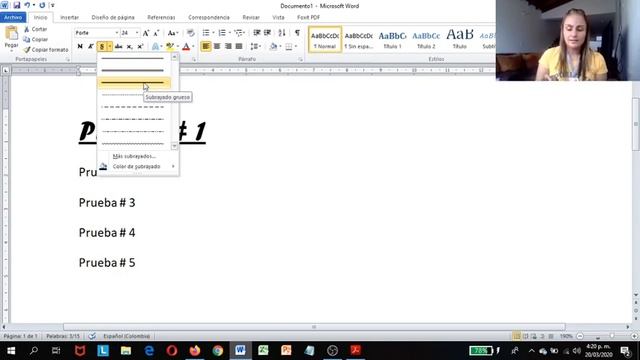Click the decrease indent icon
The image size is (640, 360).
[x=257, y=33]
